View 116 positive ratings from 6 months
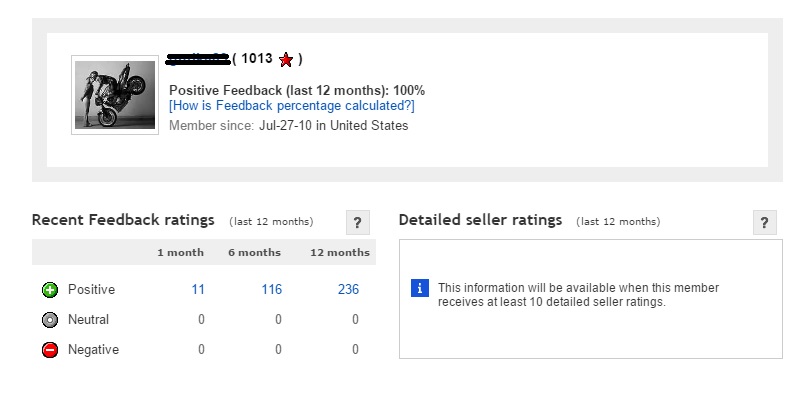791x393 pixels. pyautogui.click(x=271, y=290)
